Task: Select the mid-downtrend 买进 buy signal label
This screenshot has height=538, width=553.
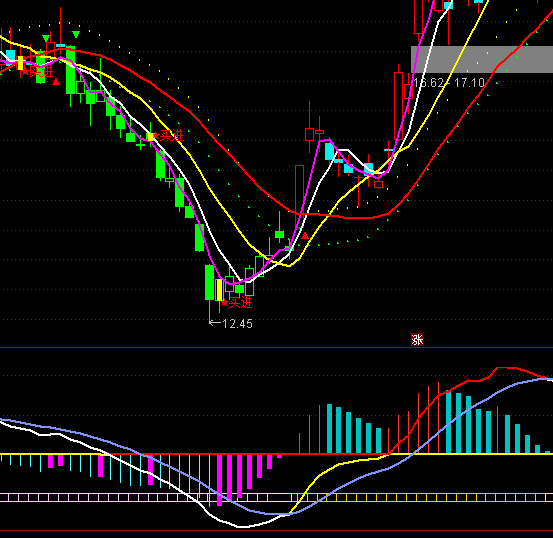Action: (168, 135)
